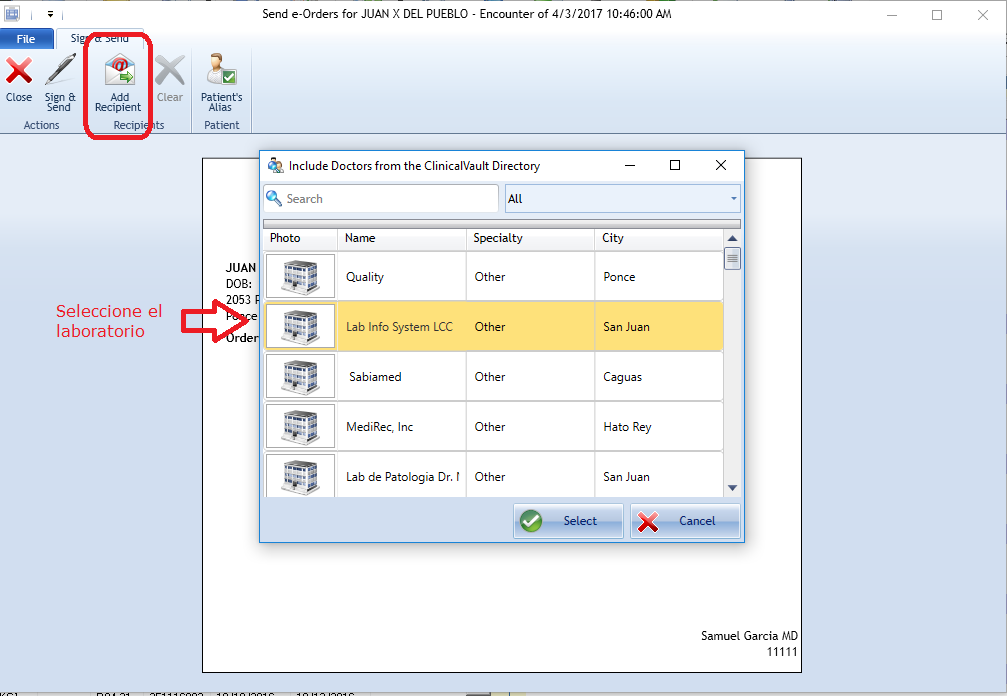Sort directory by the Name column header
This screenshot has width=1007, height=696.
click(402, 238)
